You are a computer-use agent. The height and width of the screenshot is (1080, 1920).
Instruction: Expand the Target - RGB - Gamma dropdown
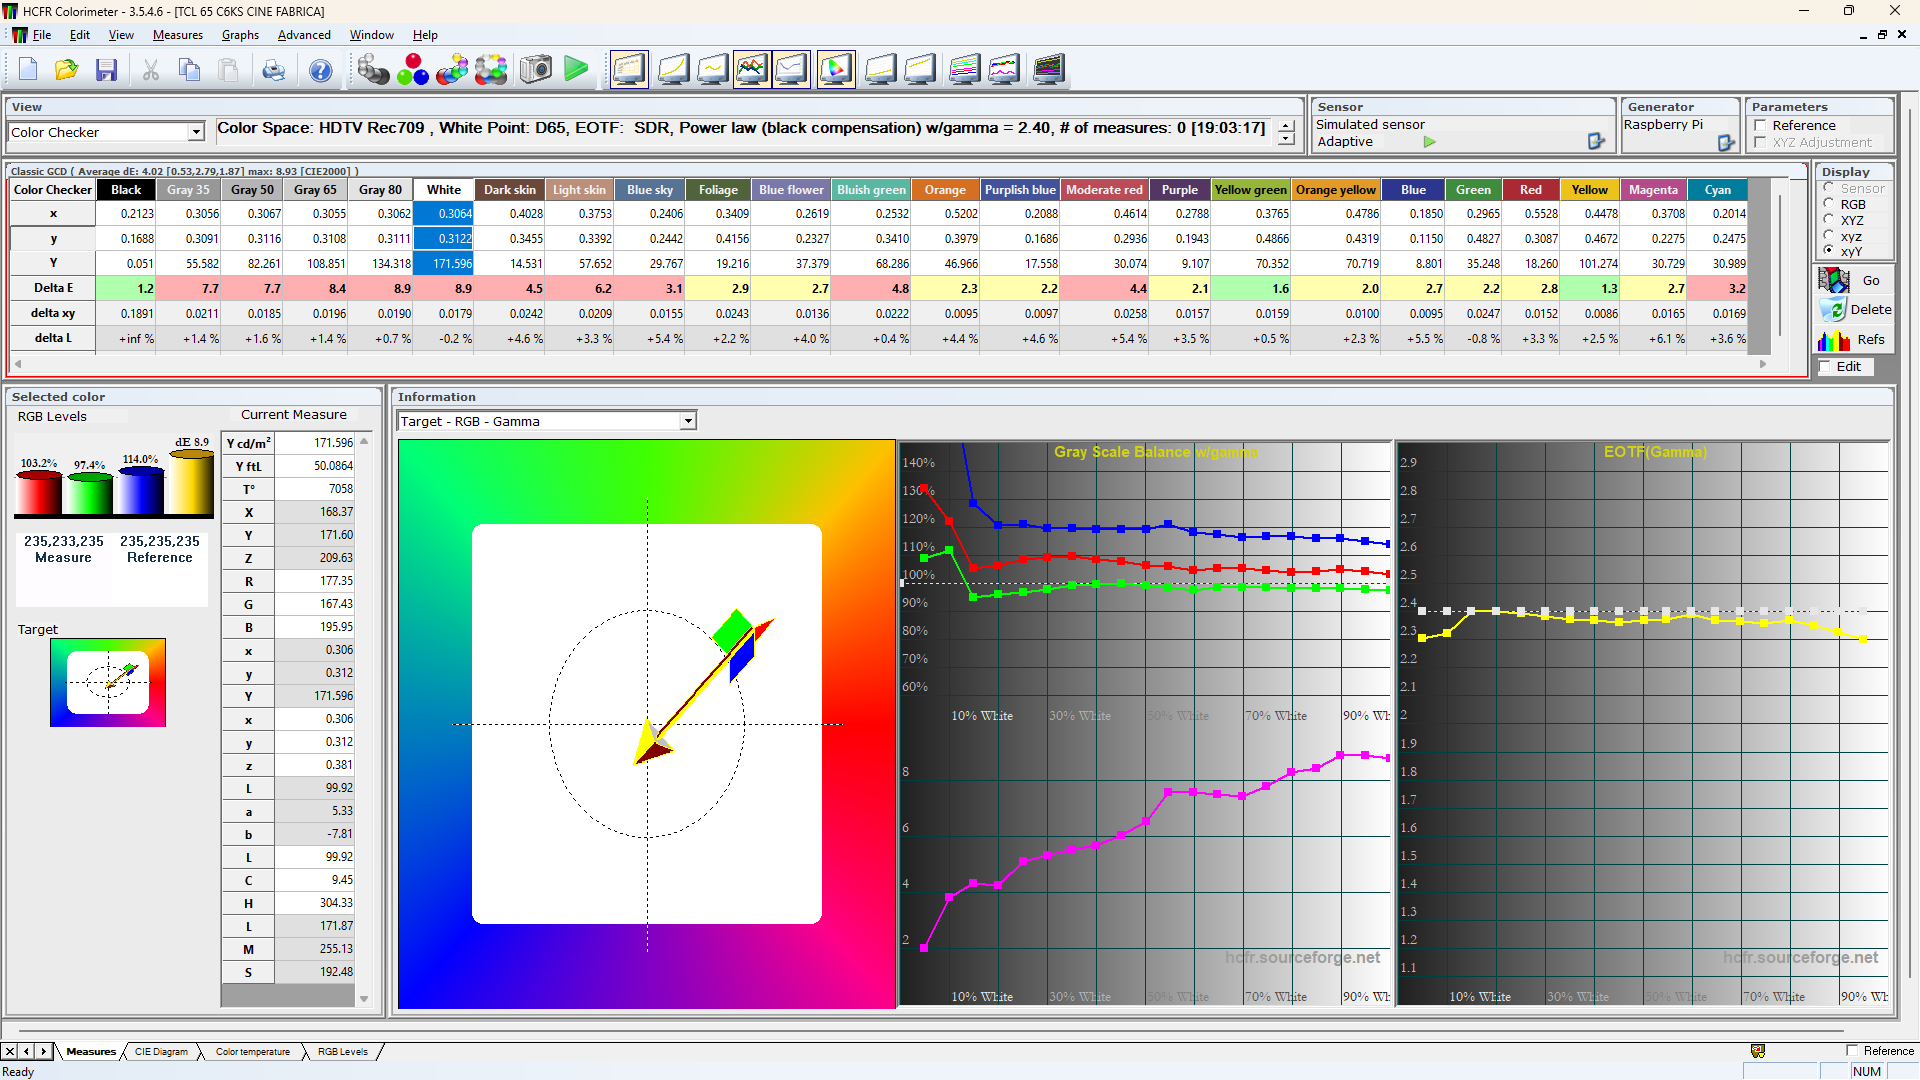point(688,422)
